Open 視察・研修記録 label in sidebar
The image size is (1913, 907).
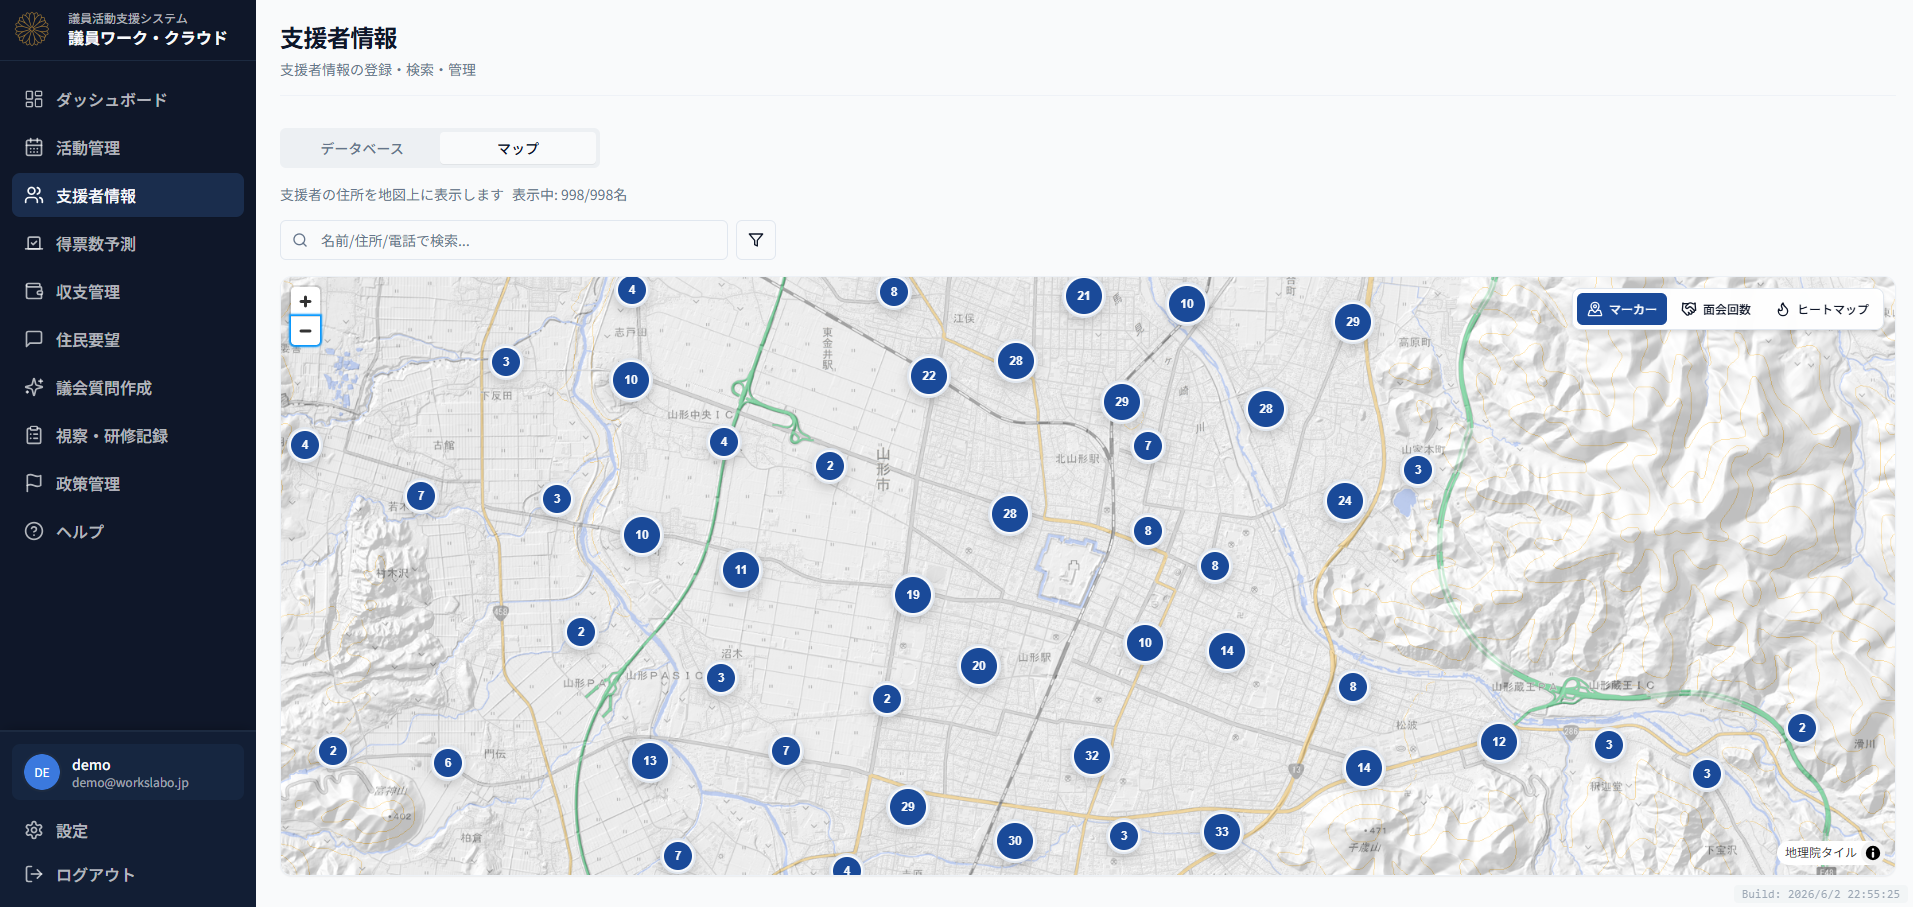point(112,436)
